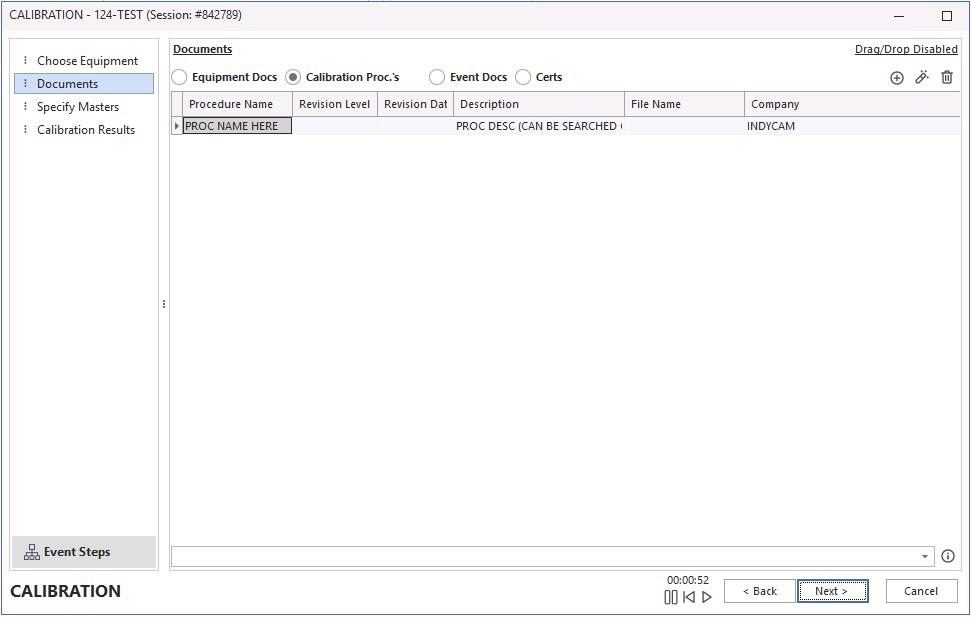Click the add document plus icon
The image size is (971, 617).
coord(896,78)
